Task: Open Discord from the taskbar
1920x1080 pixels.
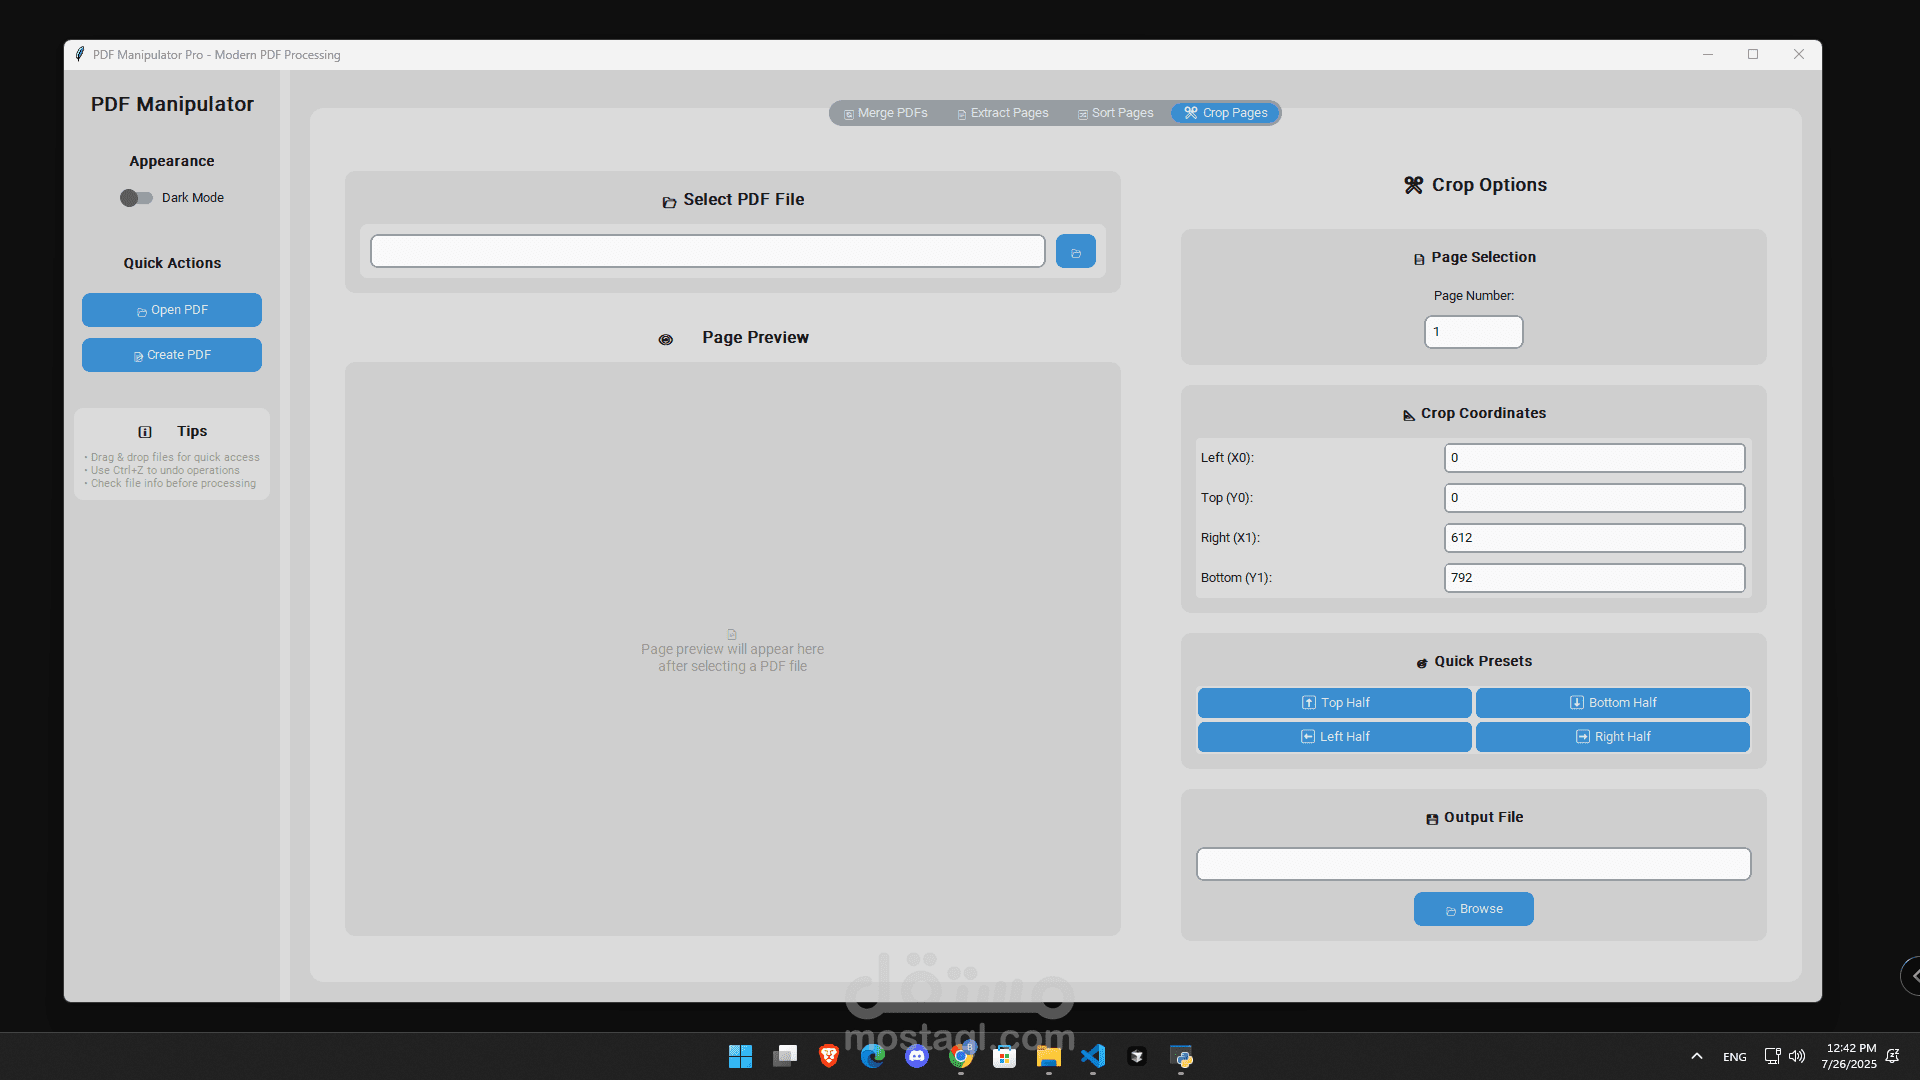Action: (x=917, y=1056)
